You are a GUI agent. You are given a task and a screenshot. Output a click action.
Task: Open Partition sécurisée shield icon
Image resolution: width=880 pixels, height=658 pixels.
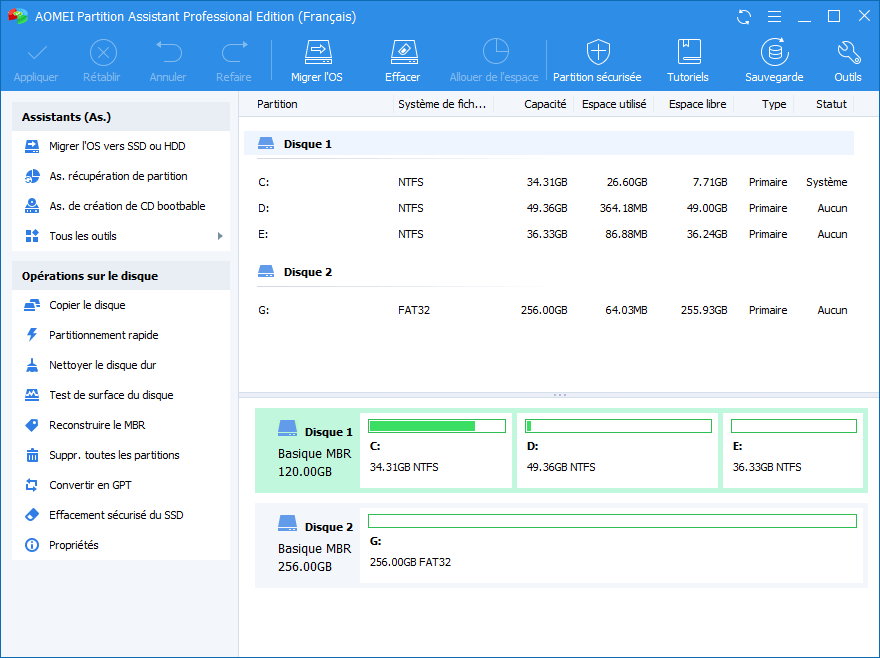click(x=597, y=53)
